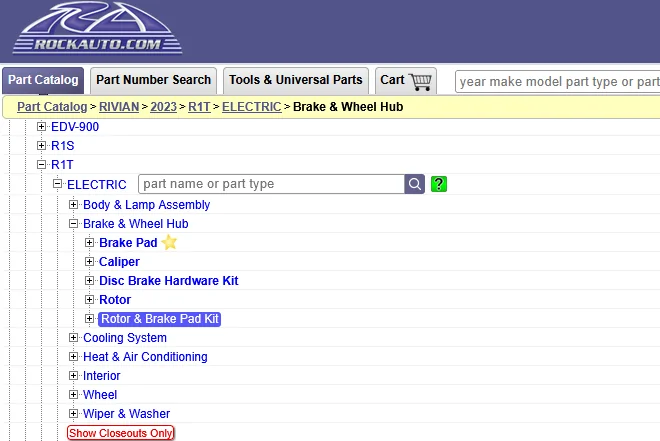660x441 pixels.
Task: Collapse Brake & Wheel Hub category
Action: pyautogui.click(x=73, y=223)
